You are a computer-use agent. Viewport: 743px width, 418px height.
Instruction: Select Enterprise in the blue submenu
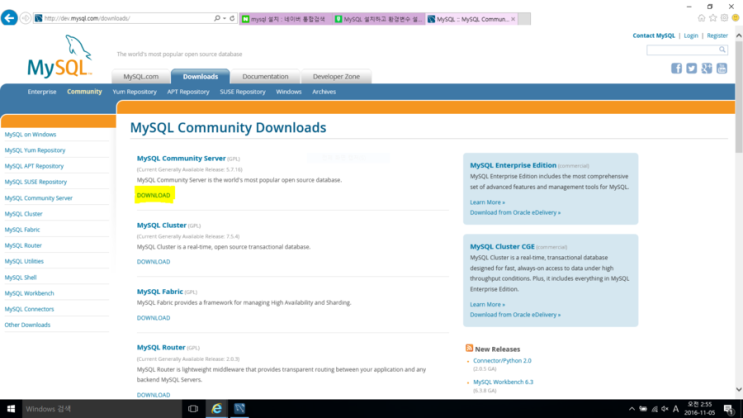coord(42,91)
